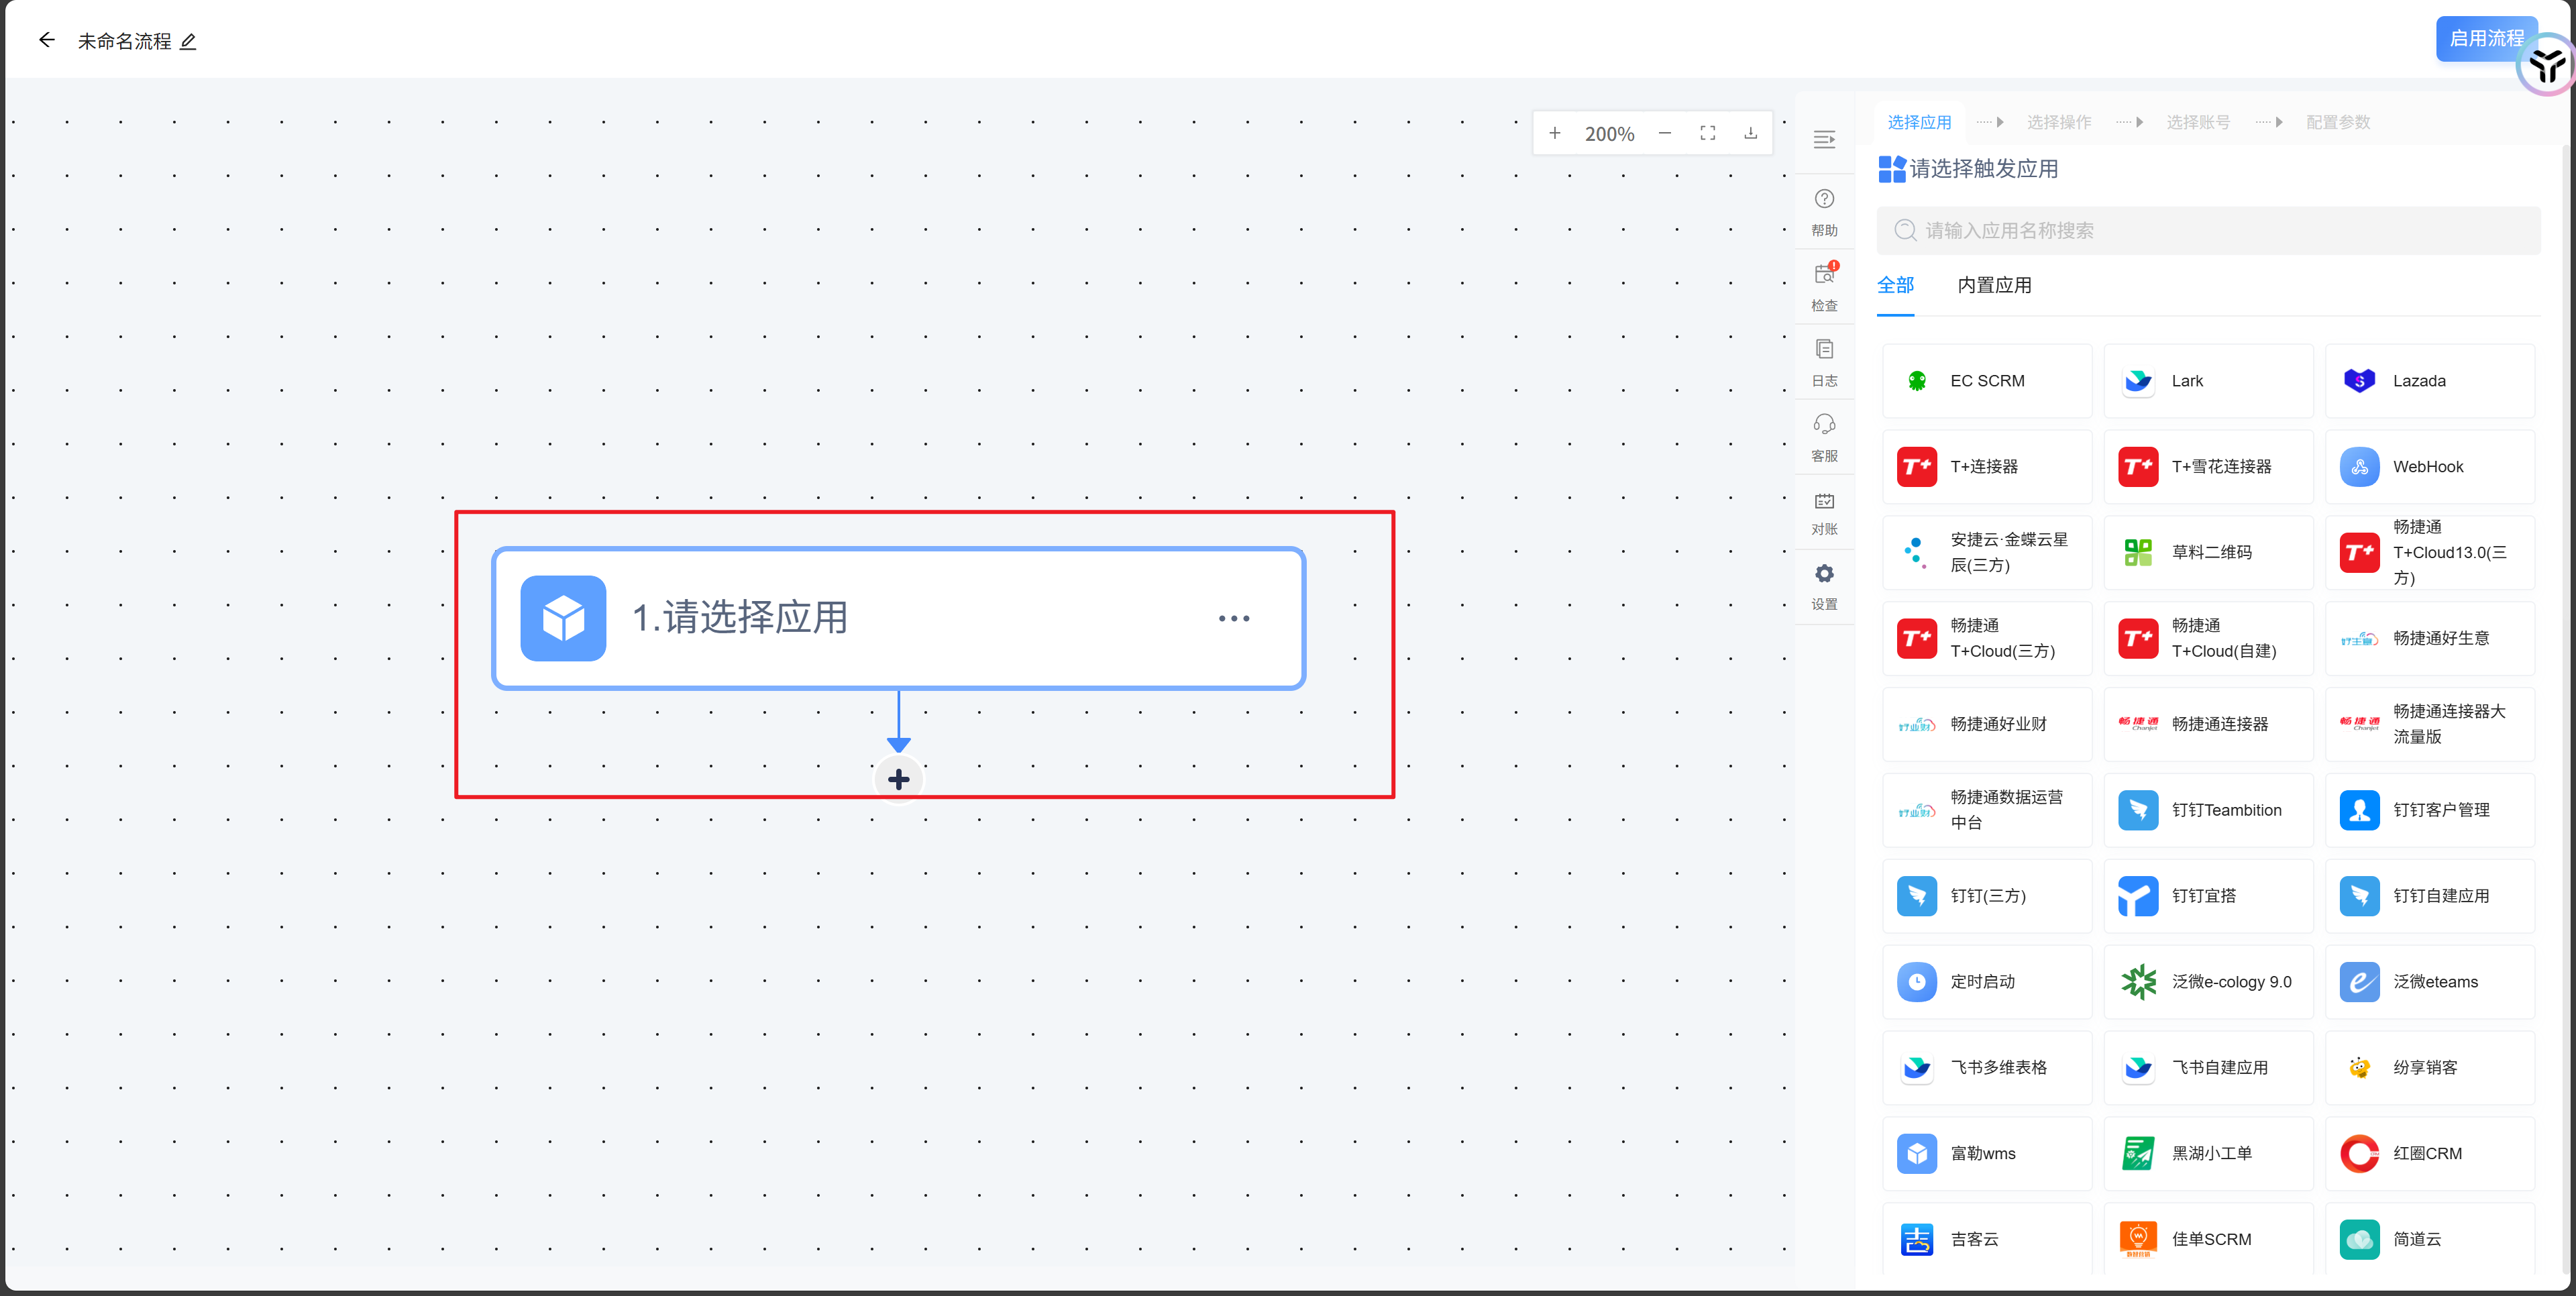Add a step with the plus node
The width and height of the screenshot is (2576, 1296).
click(x=898, y=779)
